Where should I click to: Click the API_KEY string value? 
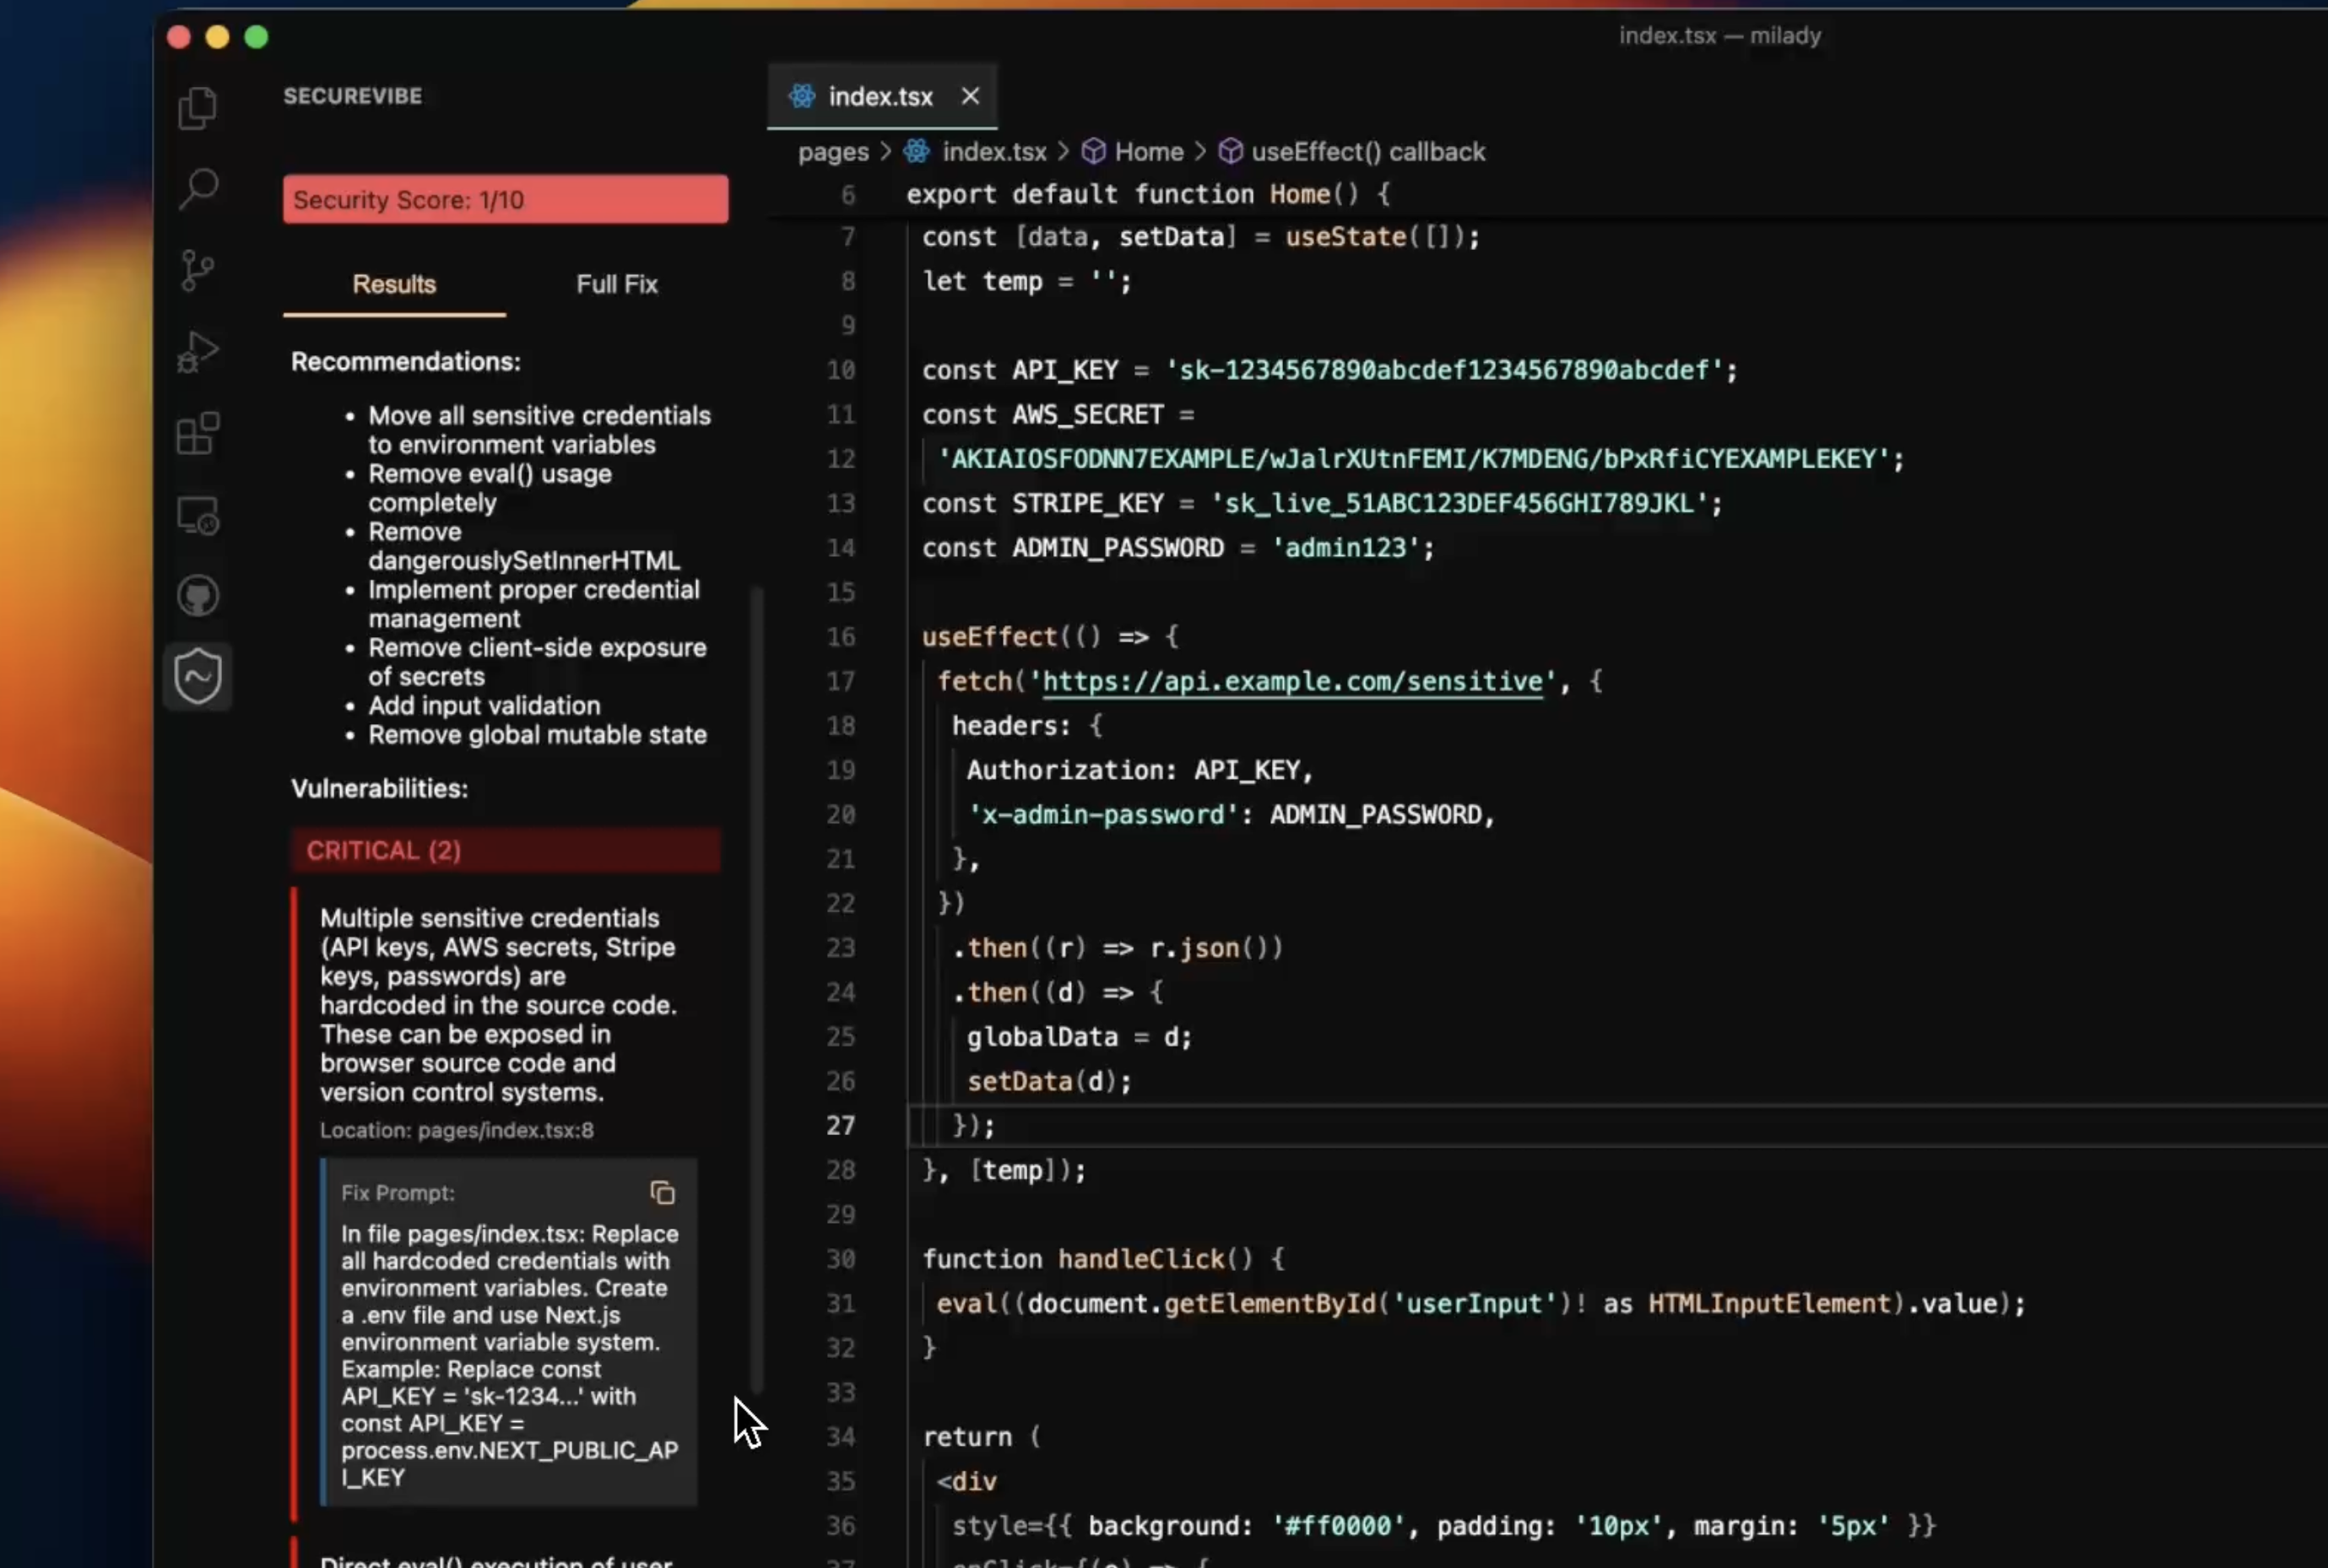click(x=1444, y=370)
